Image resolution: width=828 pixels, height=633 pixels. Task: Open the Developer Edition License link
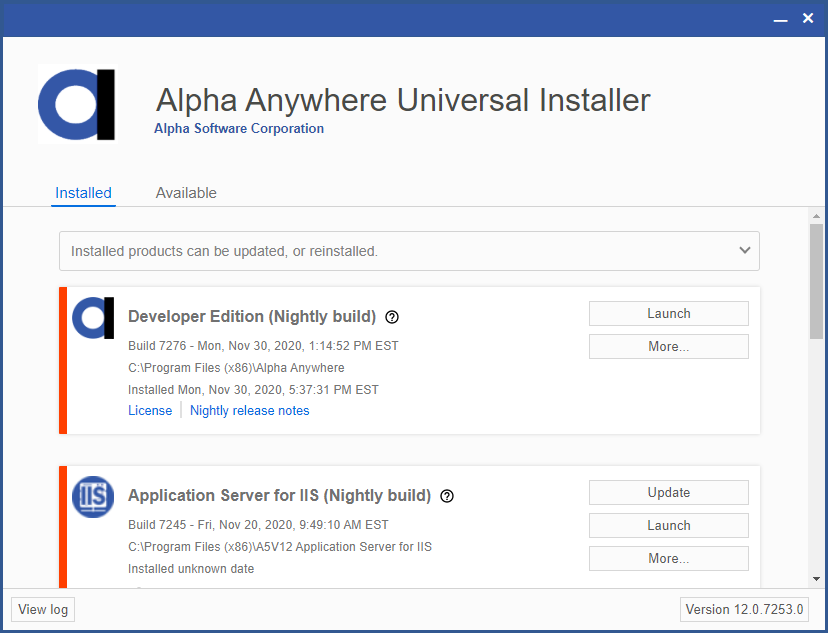pyautogui.click(x=150, y=410)
